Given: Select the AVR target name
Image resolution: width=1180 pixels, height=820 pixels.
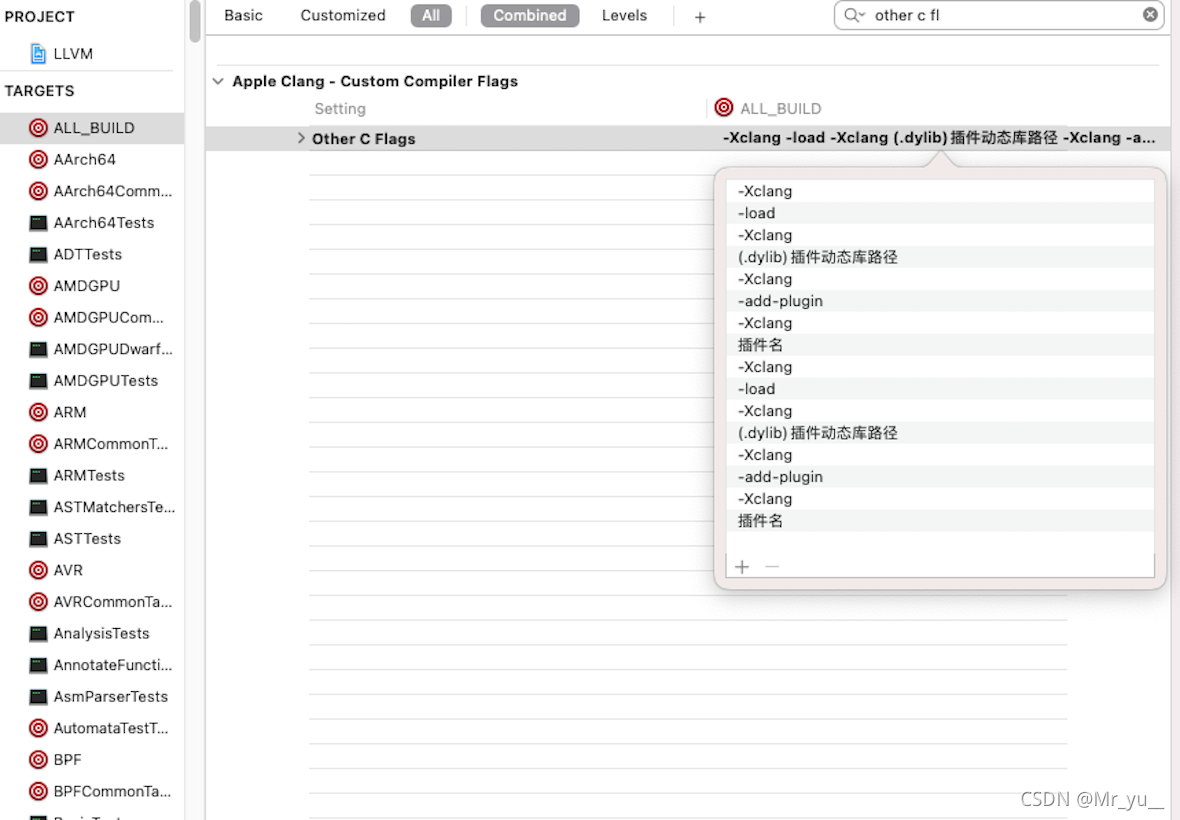Looking at the screenshot, I should click(x=68, y=570).
